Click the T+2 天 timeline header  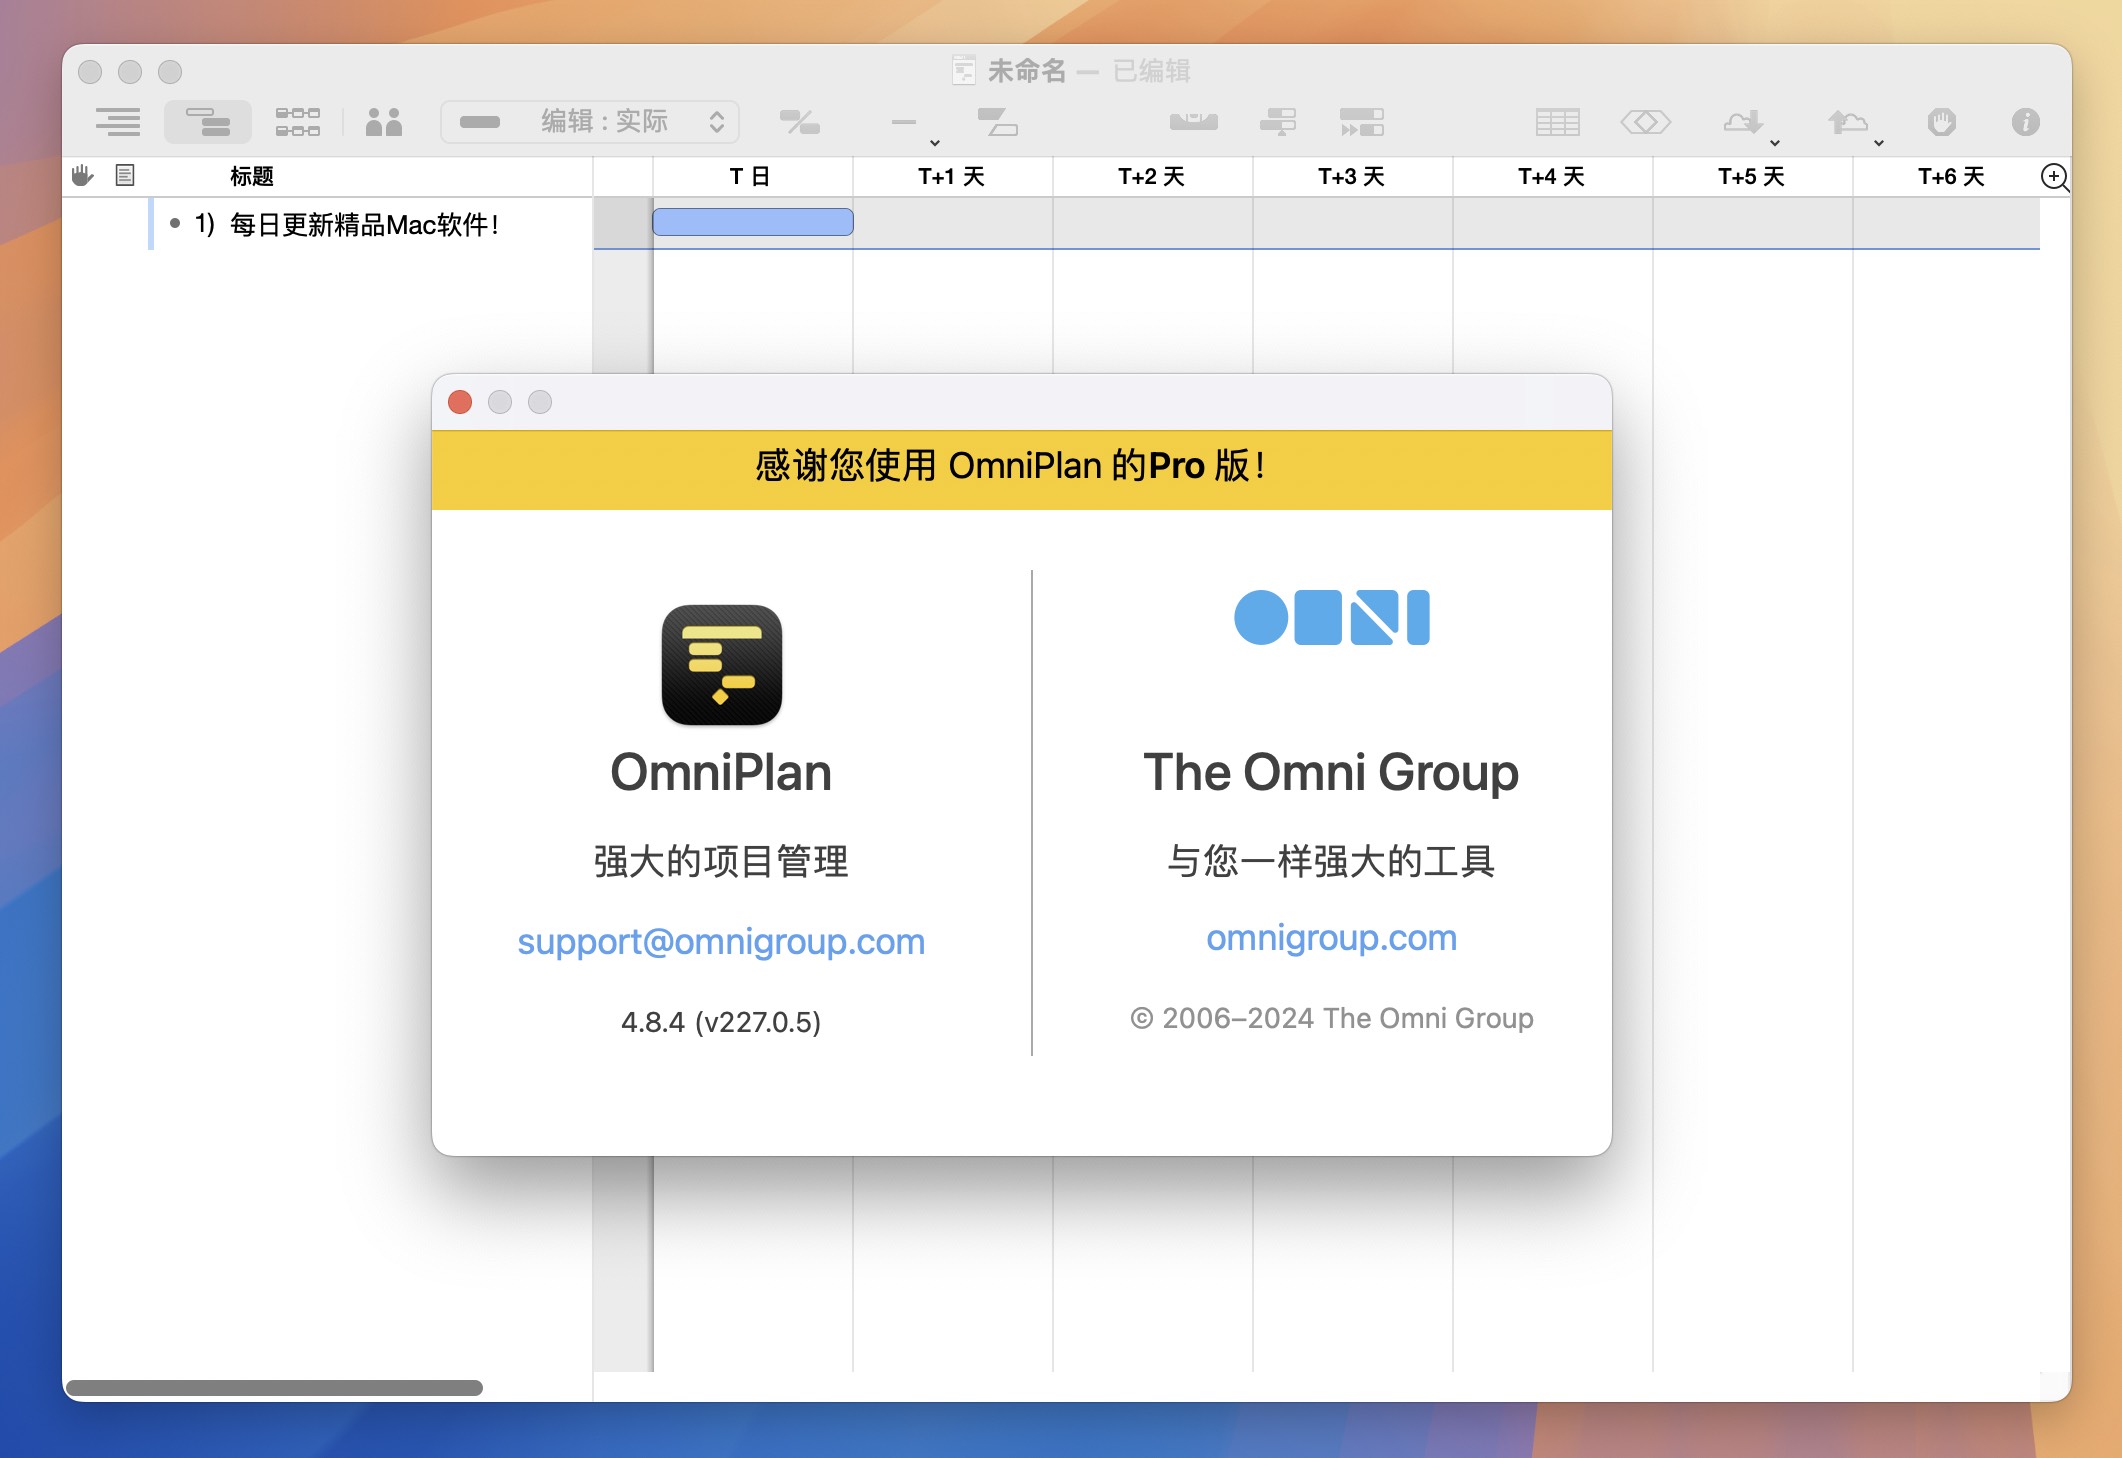[x=1152, y=176]
